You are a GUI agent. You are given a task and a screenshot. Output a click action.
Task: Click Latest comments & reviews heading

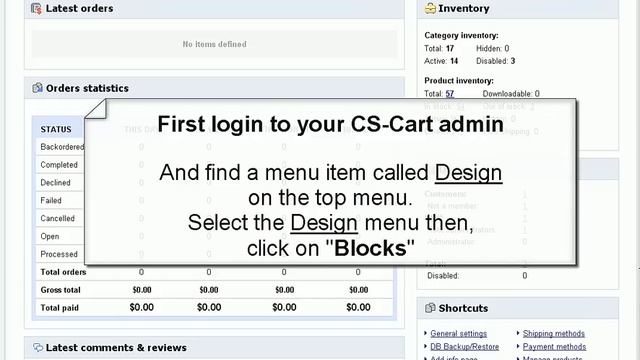point(116,348)
